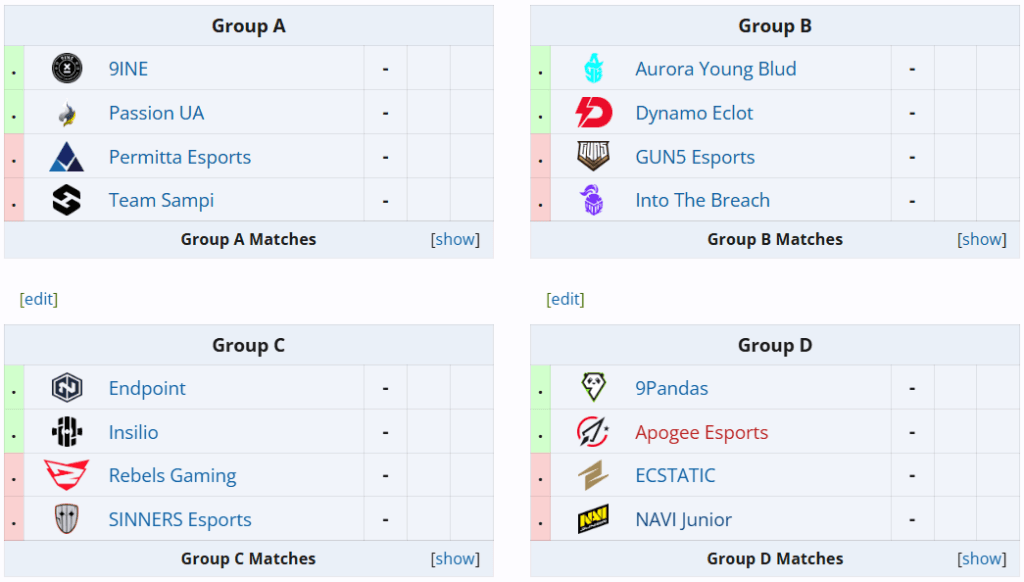Image resolution: width=1024 pixels, height=582 pixels.
Task: Expand Group D Matches with show
Action: coord(982,558)
